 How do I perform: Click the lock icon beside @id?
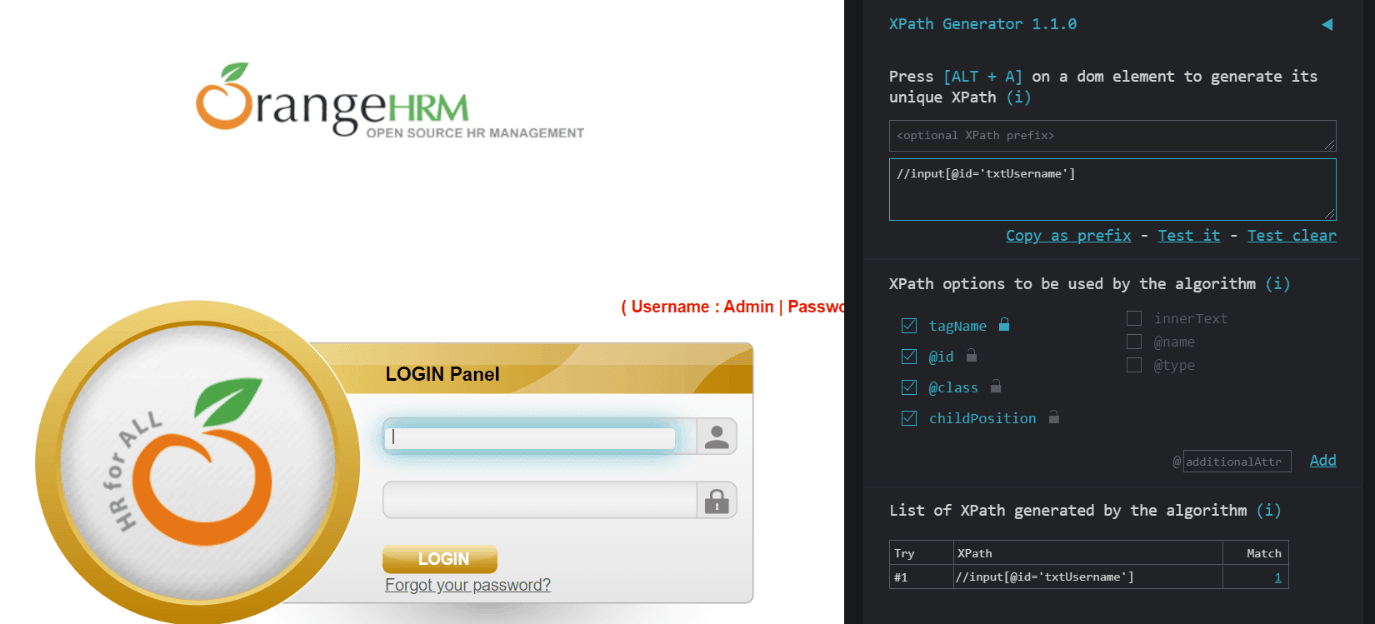point(973,356)
